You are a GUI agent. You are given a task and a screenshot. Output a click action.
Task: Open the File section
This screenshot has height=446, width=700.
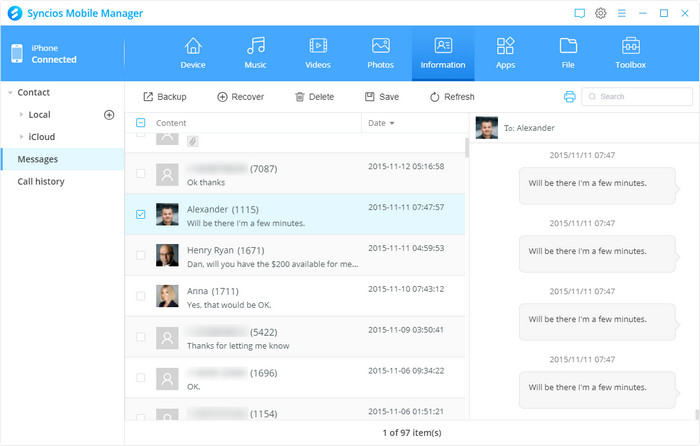point(568,53)
